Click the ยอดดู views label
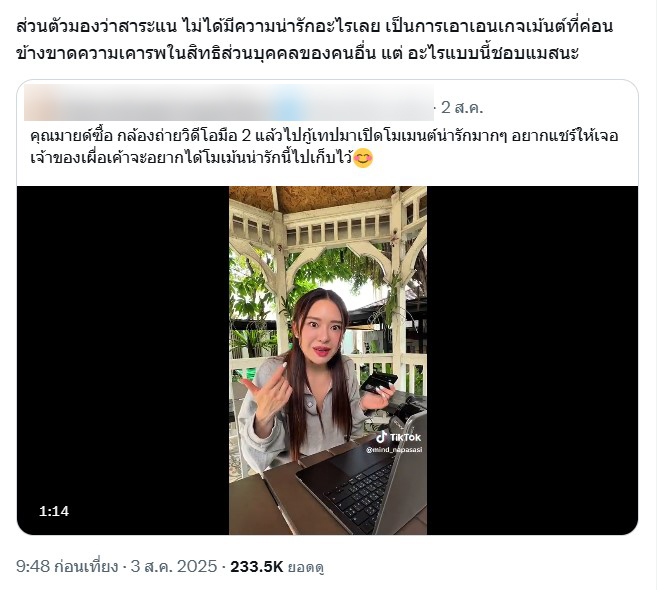Screen dimensions: 657x590 (306, 567)
